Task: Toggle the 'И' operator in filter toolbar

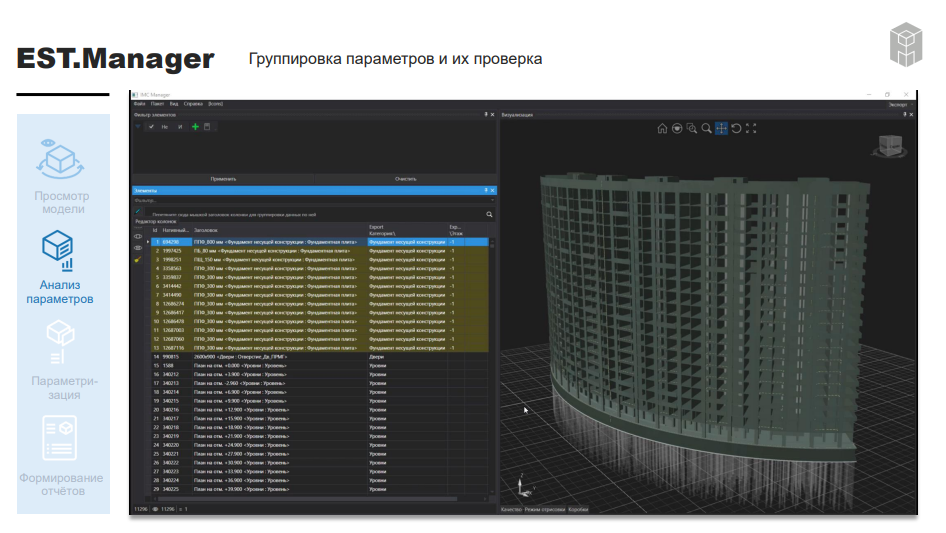Action: 180,127
